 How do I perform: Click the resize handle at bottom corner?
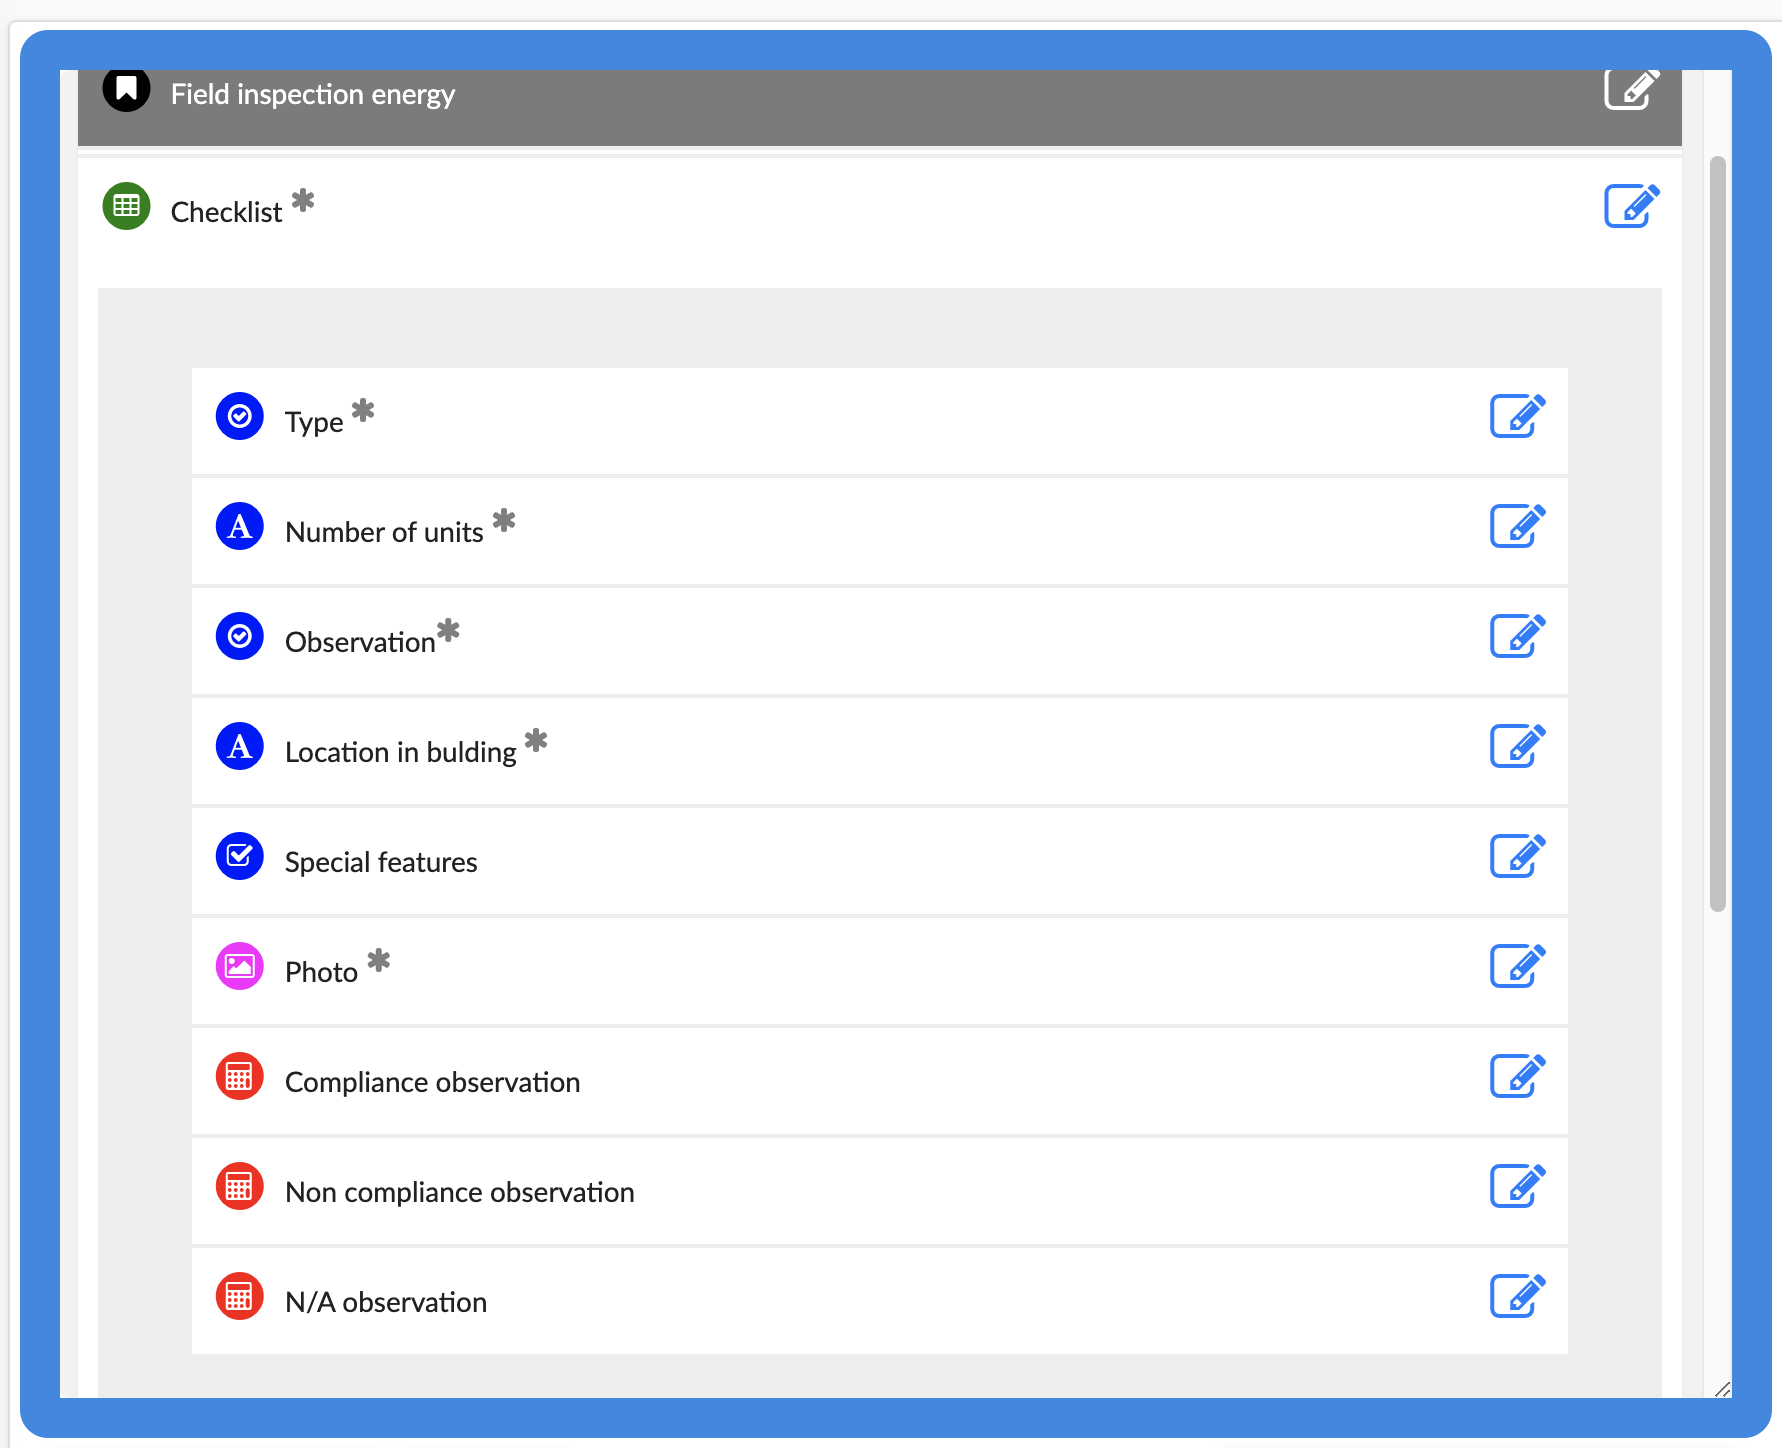pyautogui.click(x=1722, y=1389)
